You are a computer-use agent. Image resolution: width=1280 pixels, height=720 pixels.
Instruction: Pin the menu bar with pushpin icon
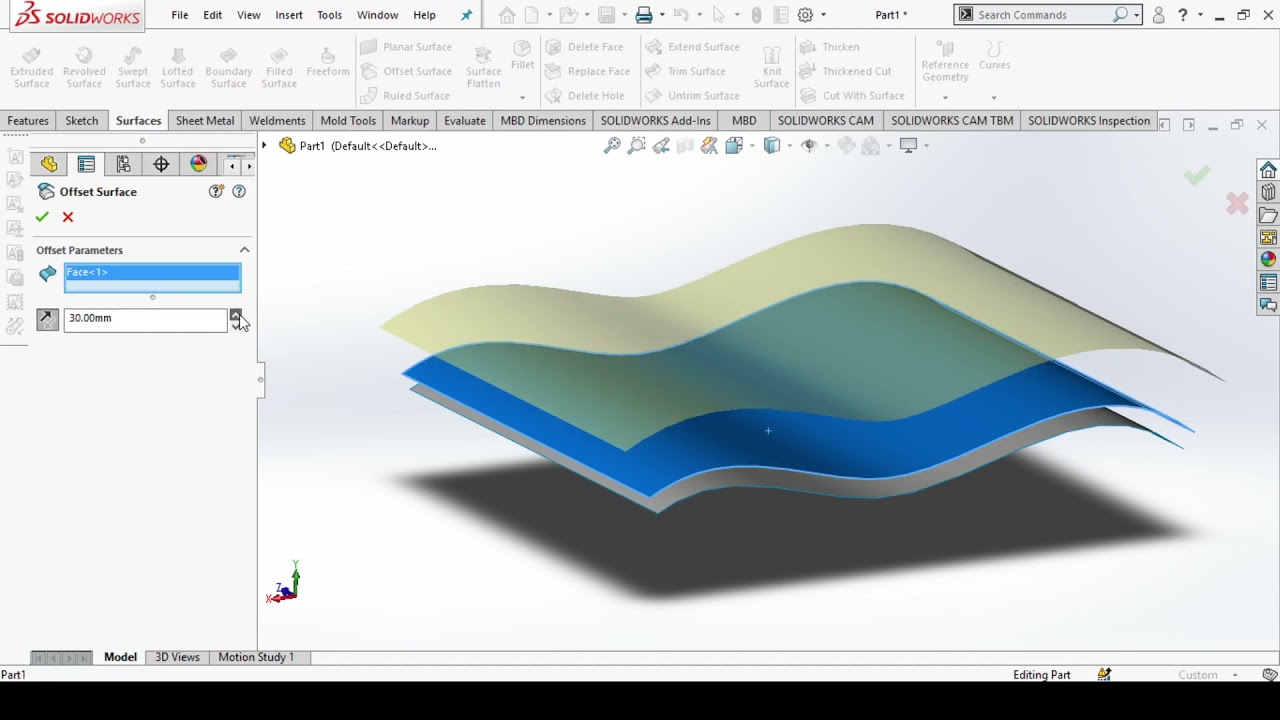coord(466,15)
